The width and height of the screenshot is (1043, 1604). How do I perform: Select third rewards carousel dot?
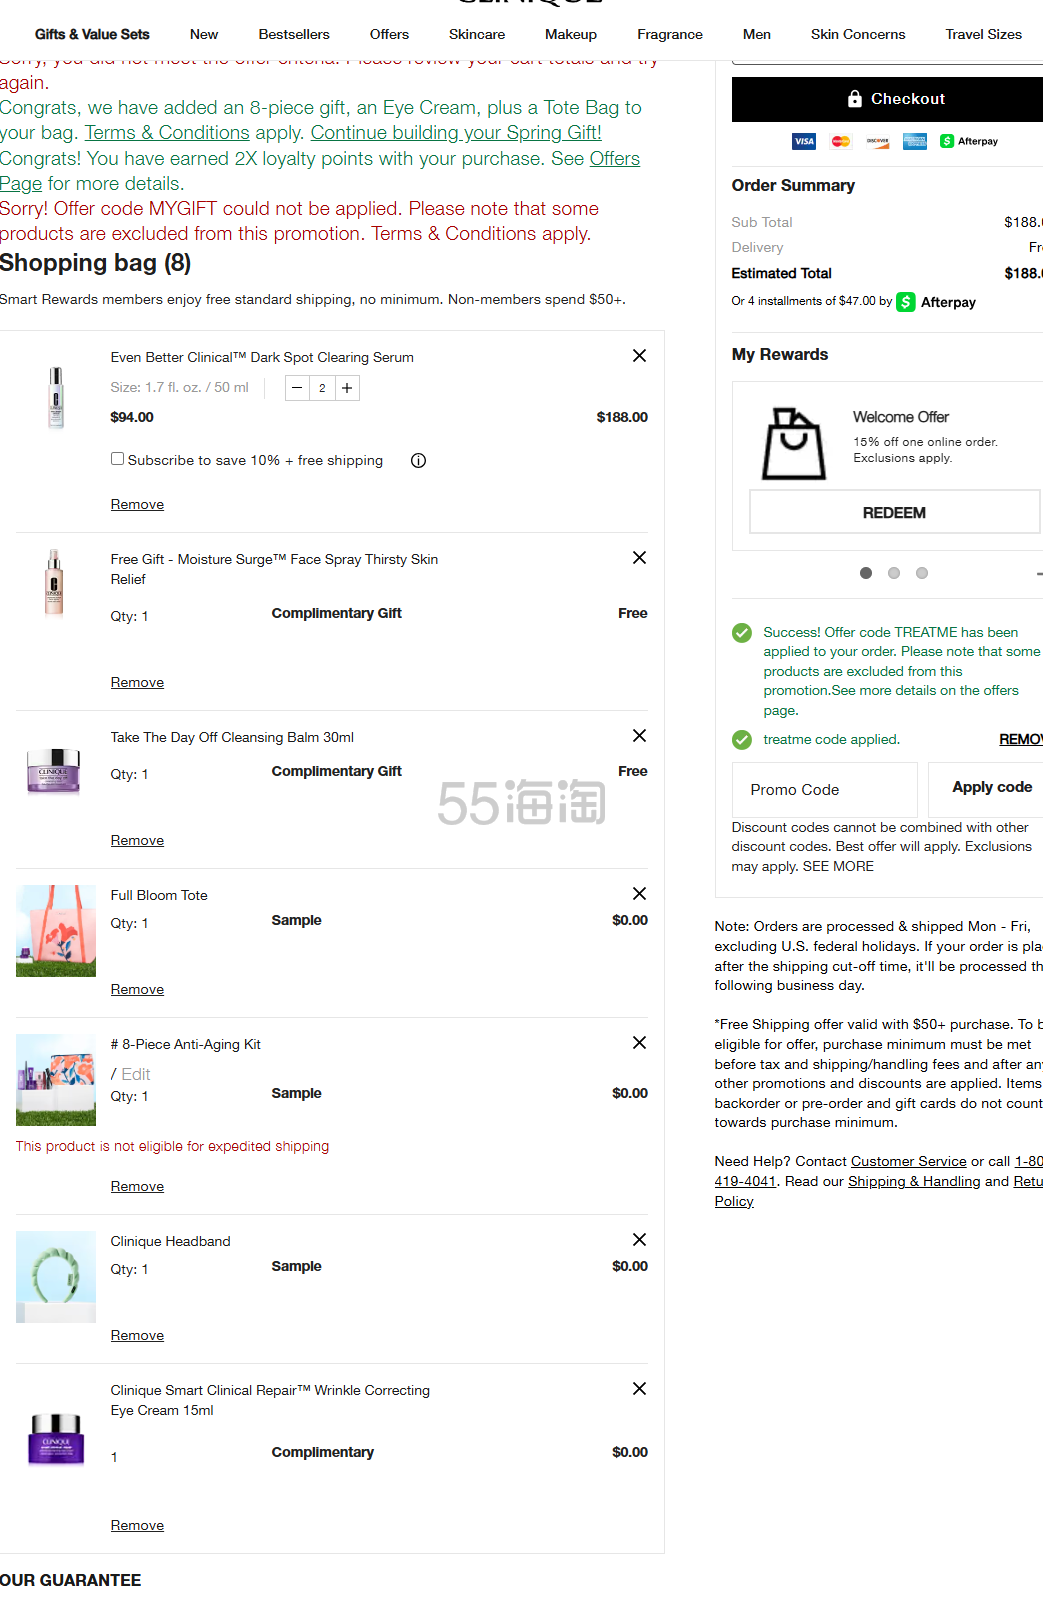pyautogui.click(x=922, y=573)
